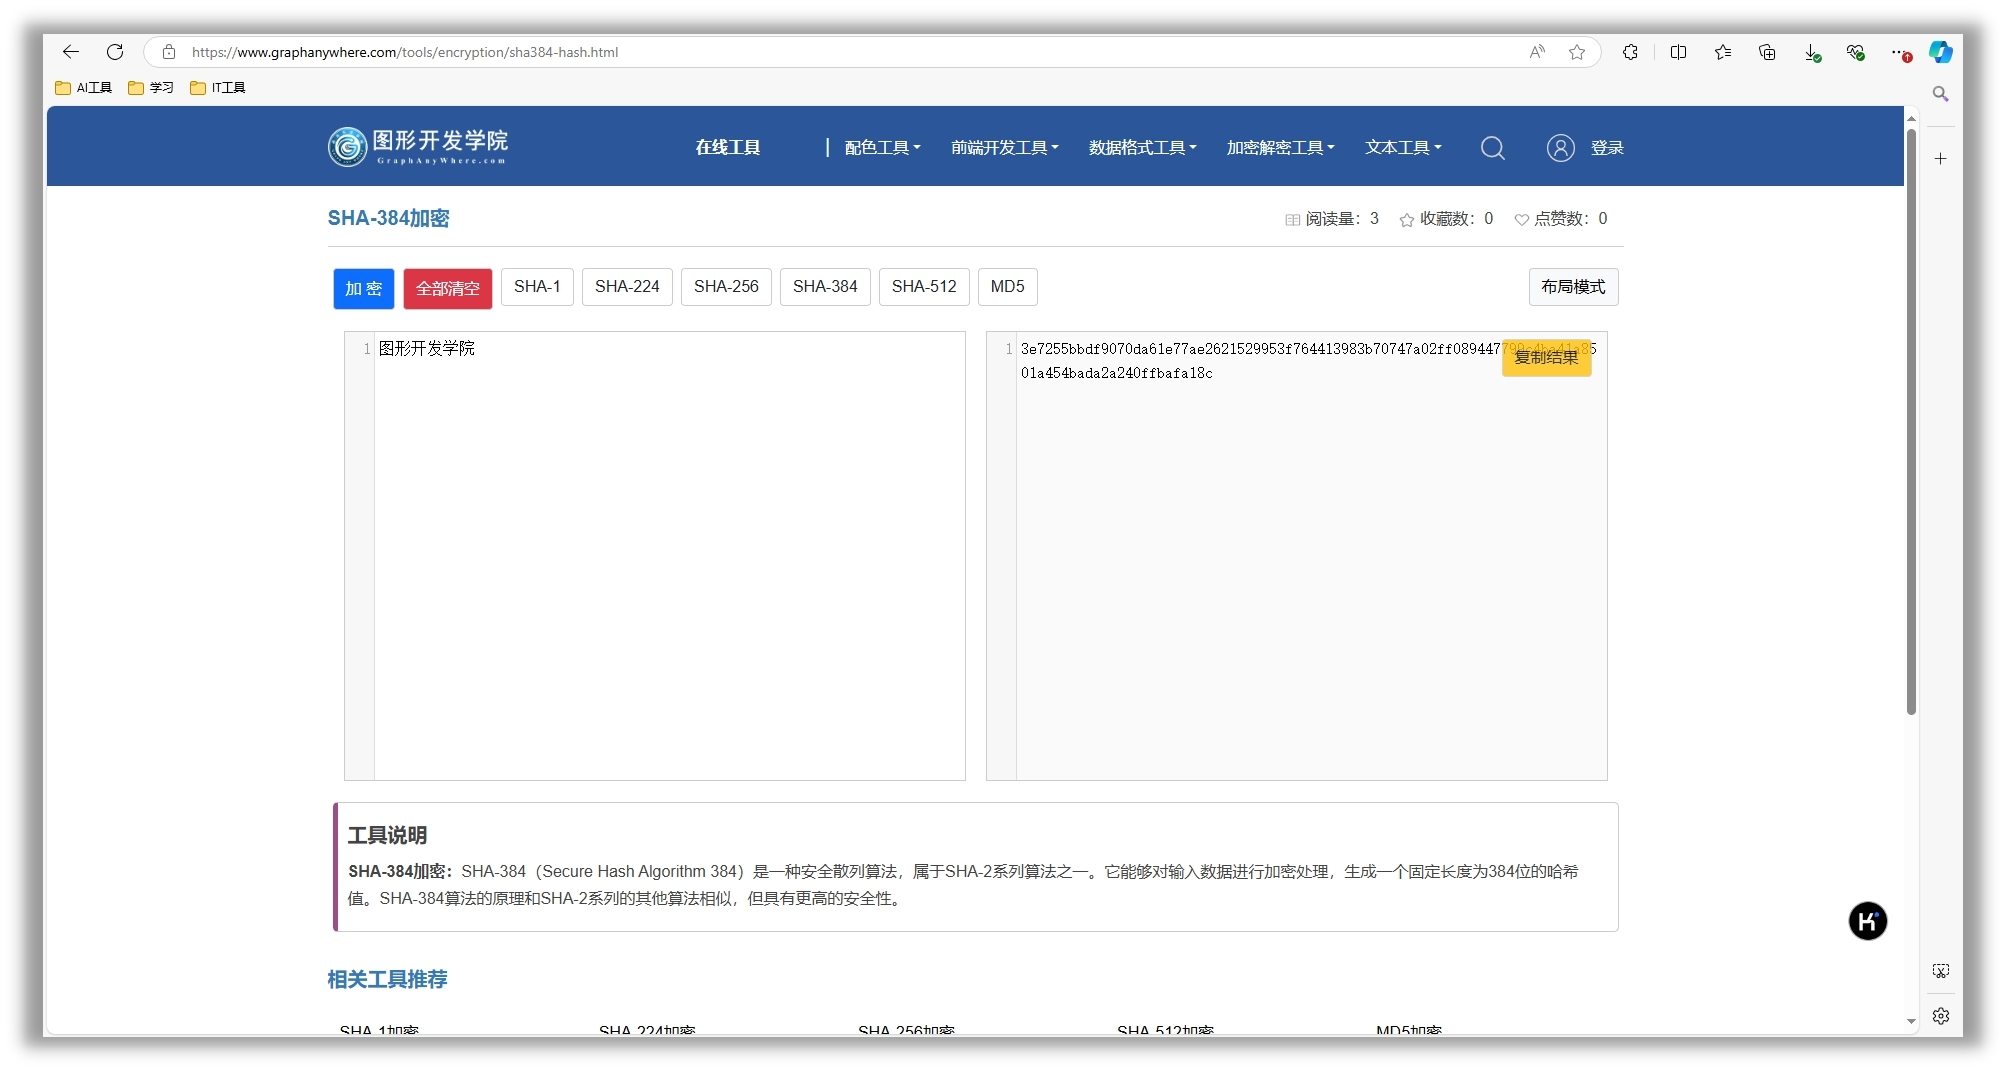Open the 学习 bookmark folder
Viewport: 2010px width, 1070px height.
tap(151, 88)
